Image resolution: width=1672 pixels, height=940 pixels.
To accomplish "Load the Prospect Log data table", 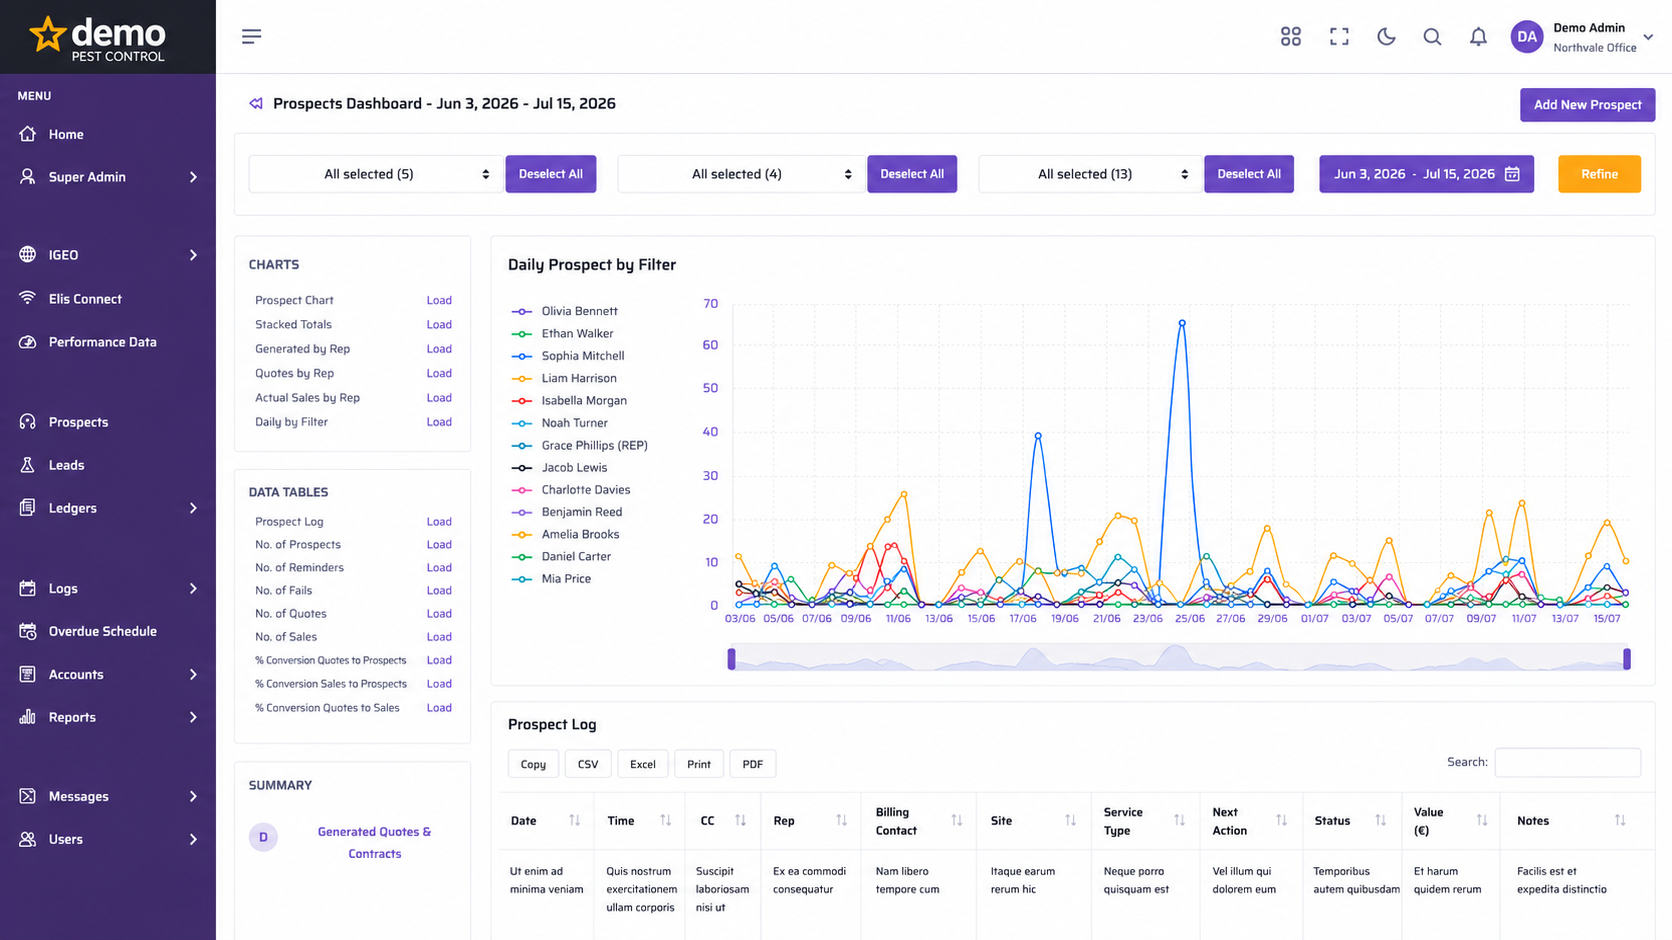I will coord(439,522).
